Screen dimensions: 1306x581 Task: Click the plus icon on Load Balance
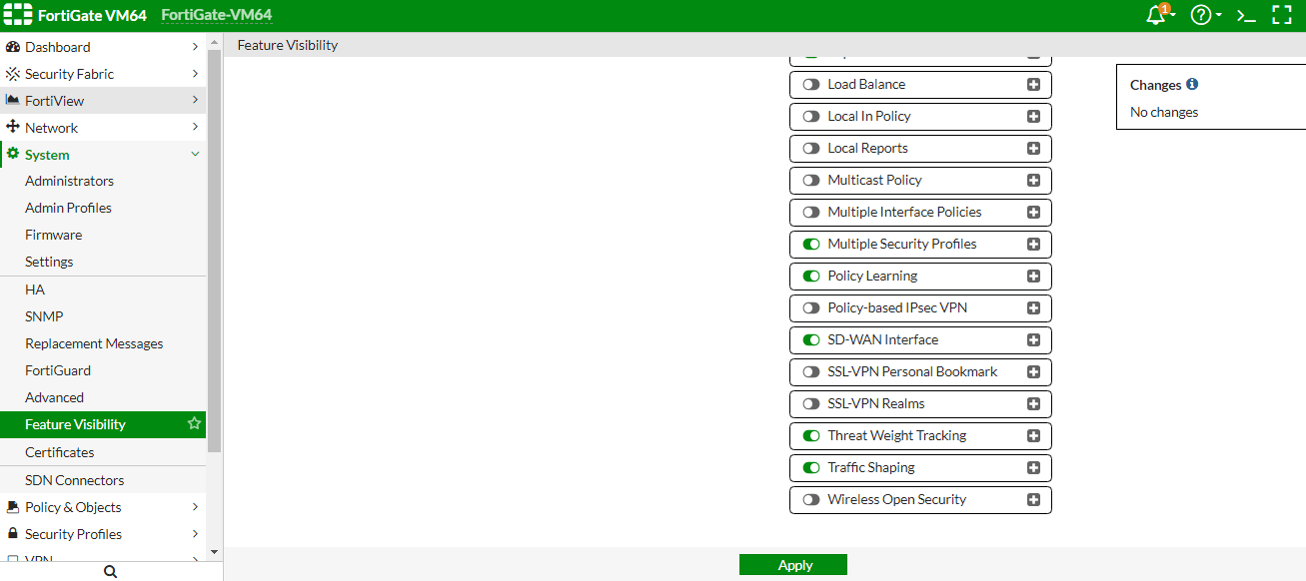coord(1034,85)
